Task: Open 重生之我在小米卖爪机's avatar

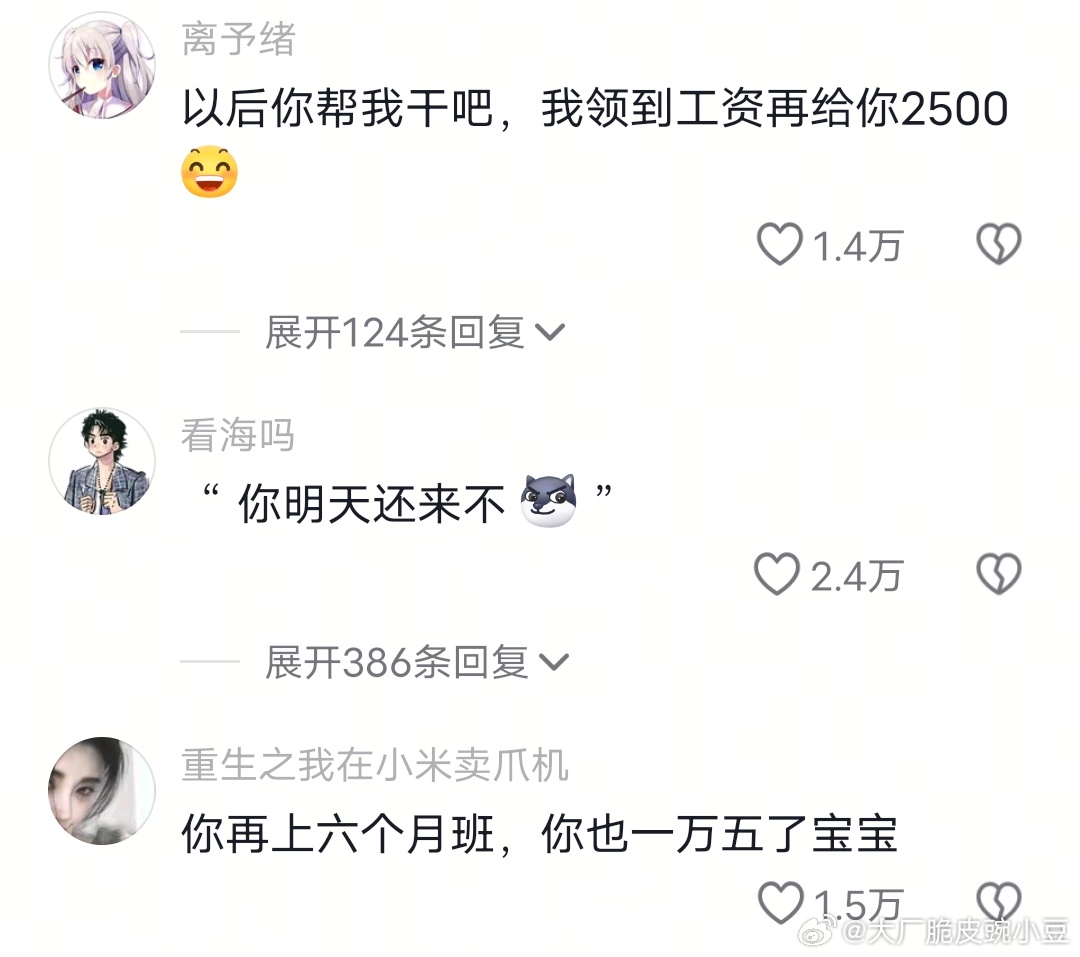Action: coord(102,791)
